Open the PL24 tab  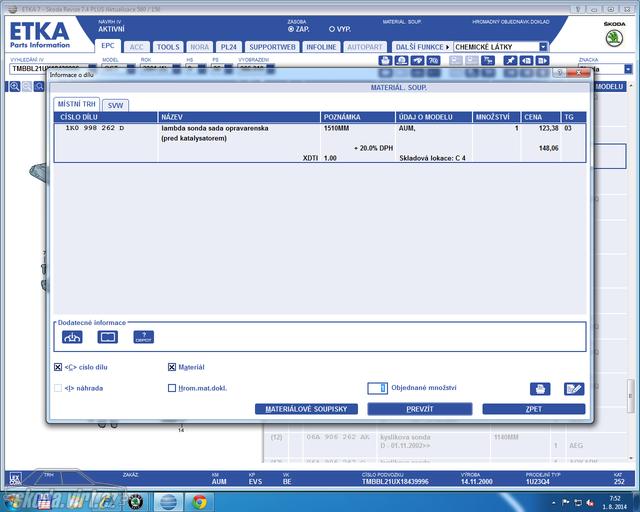pos(229,47)
